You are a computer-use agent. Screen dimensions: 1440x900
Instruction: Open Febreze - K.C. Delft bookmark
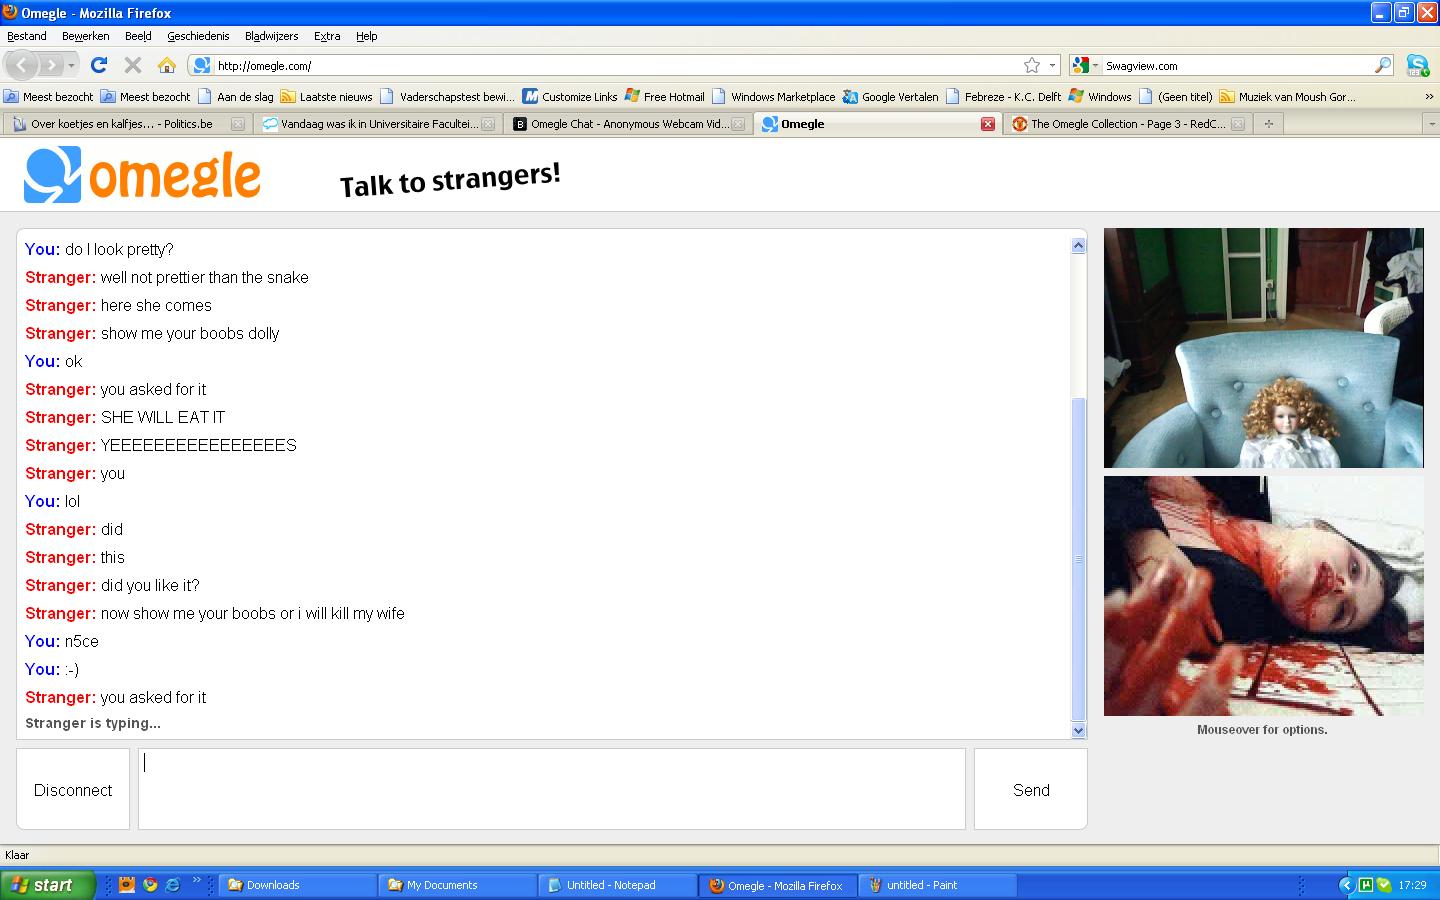tap(1004, 97)
